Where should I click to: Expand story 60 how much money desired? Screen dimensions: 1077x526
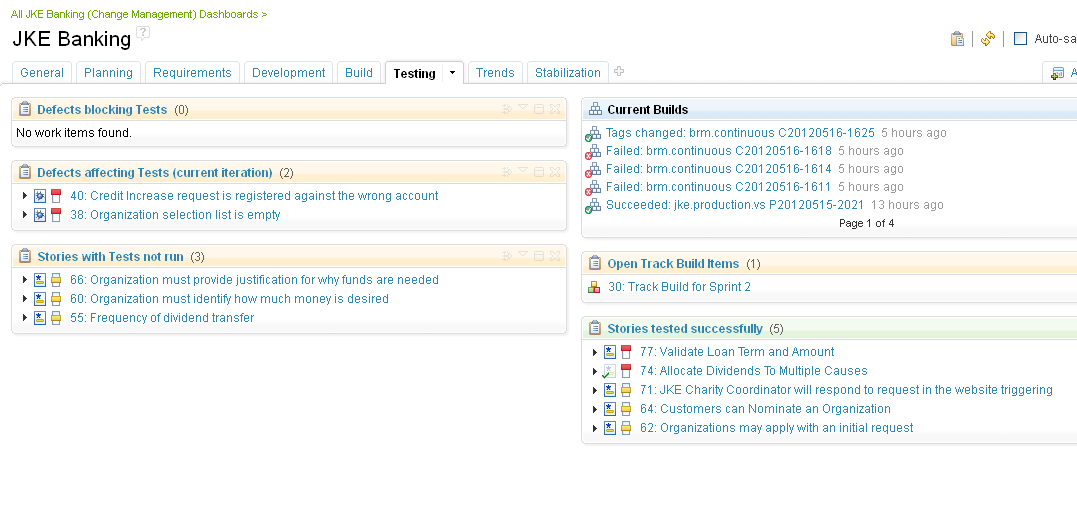coord(25,299)
